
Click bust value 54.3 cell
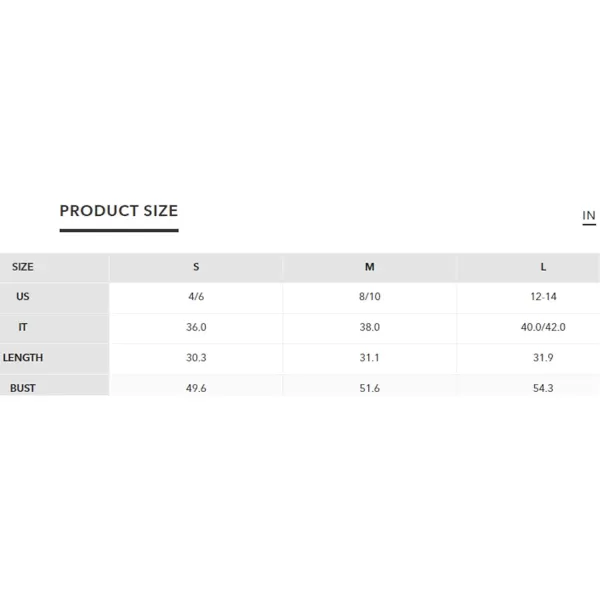543,388
